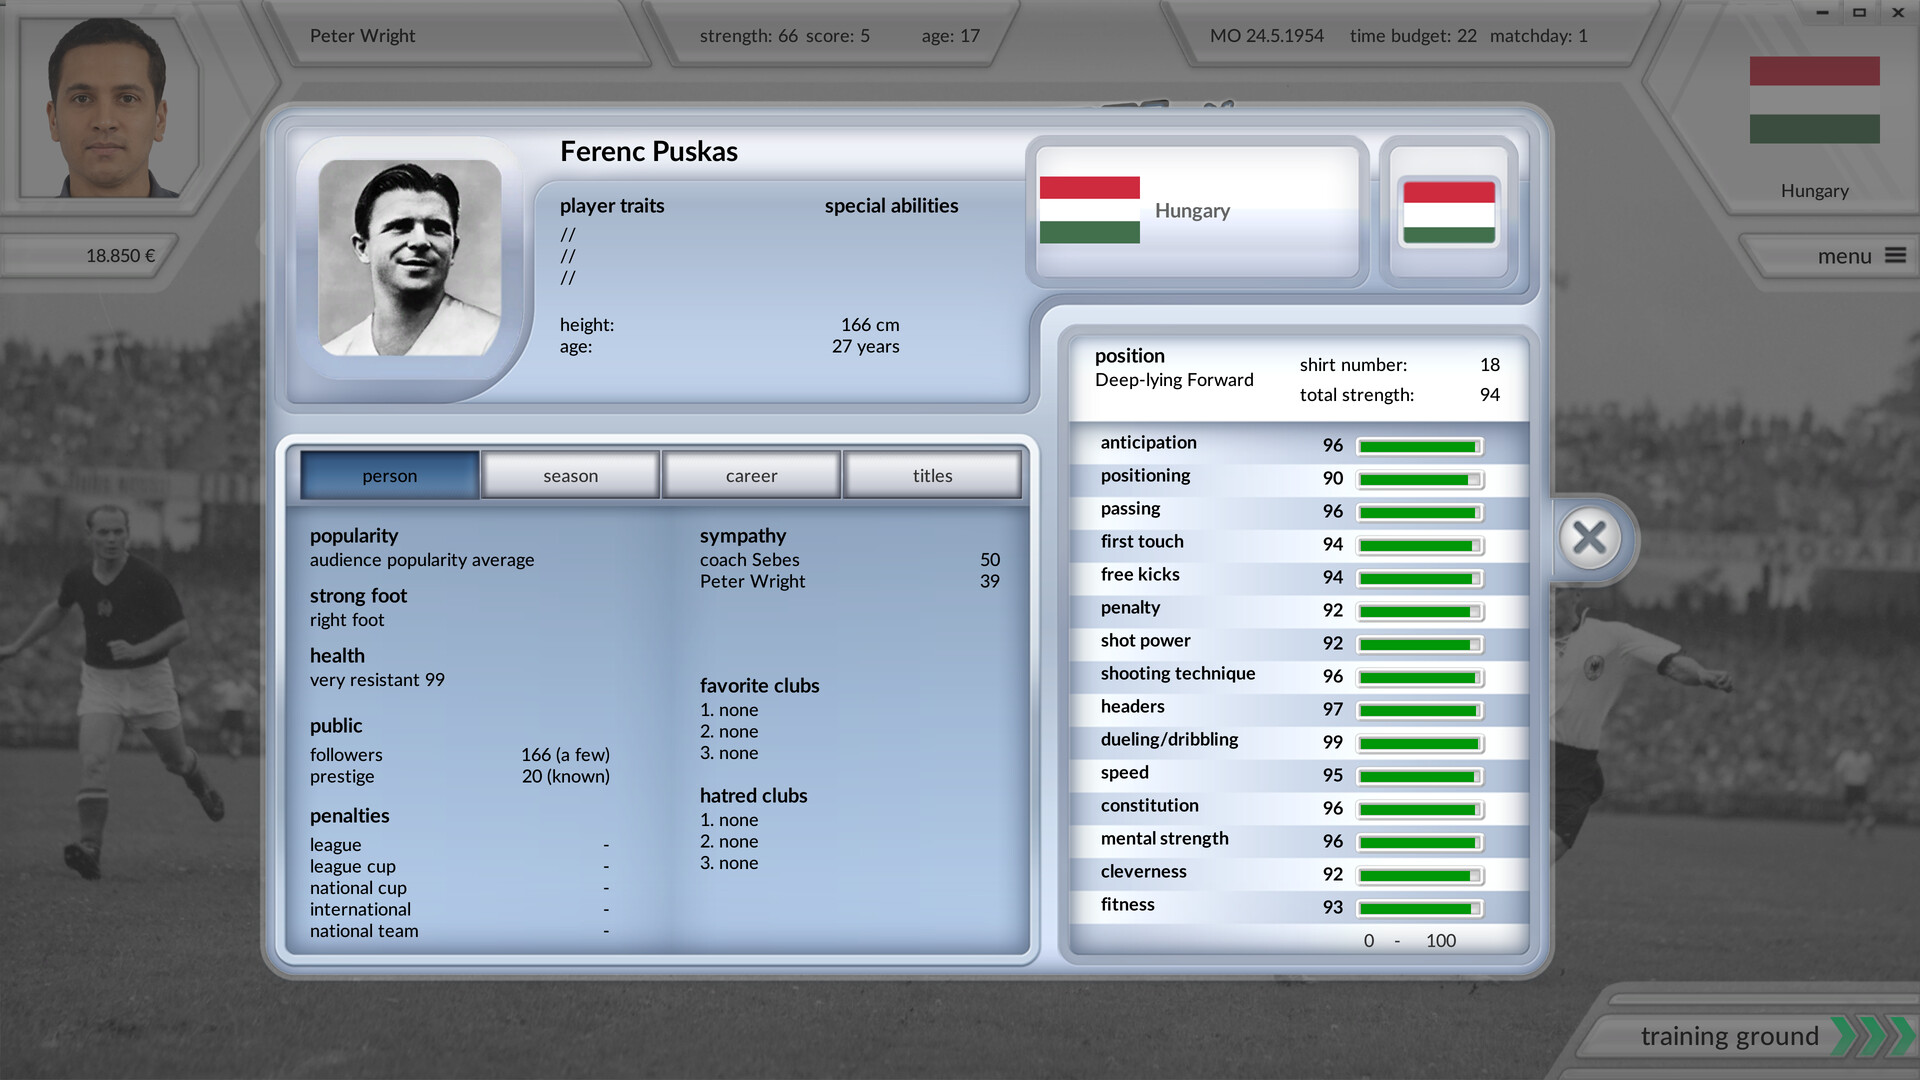Open Ferenc Puskas's portrait photo
Image resolution: width=1920 pixels, height=1080 pixels.
tap(412, 258)
